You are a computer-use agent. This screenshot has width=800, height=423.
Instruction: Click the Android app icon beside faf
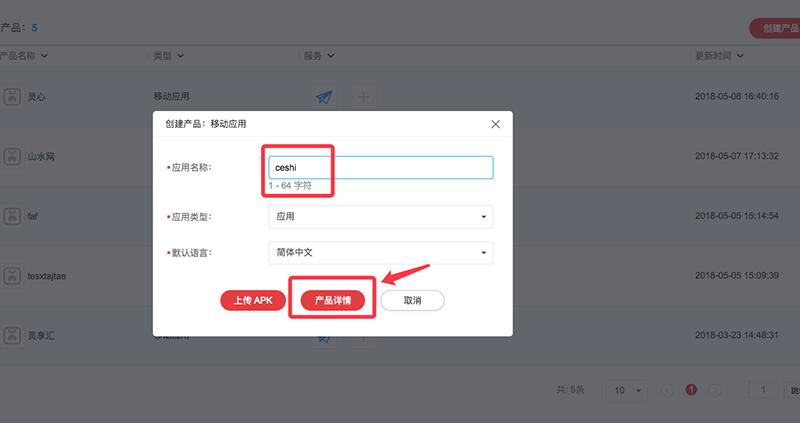point(11,216)
